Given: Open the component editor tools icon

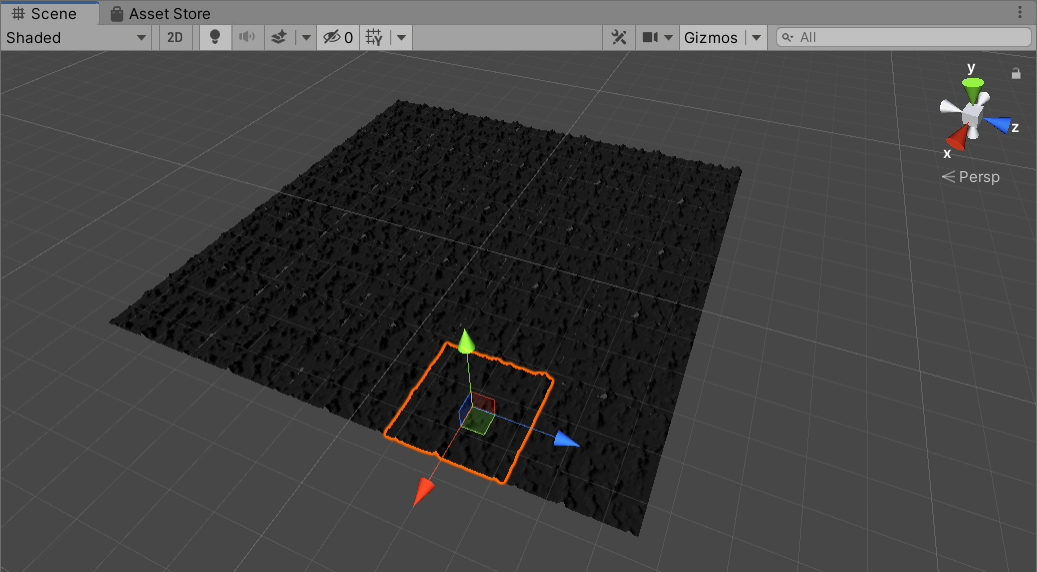Looking at the screenshot, I should pos(619,38).
